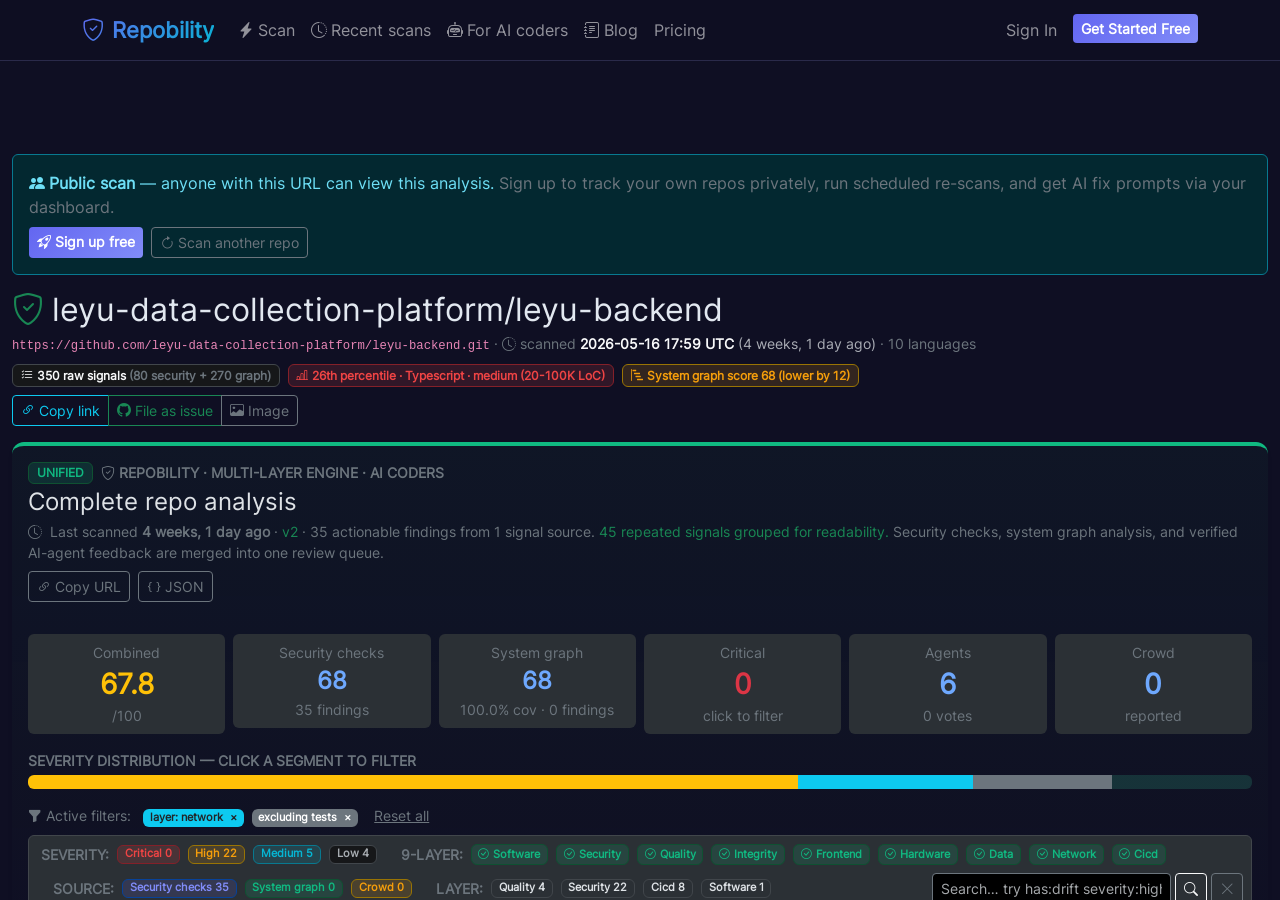This screenshot has height=900, width=1280.
Task: Toggle the Low 4 severity filter
Action: pyautogui.click(x=353, y=854)
